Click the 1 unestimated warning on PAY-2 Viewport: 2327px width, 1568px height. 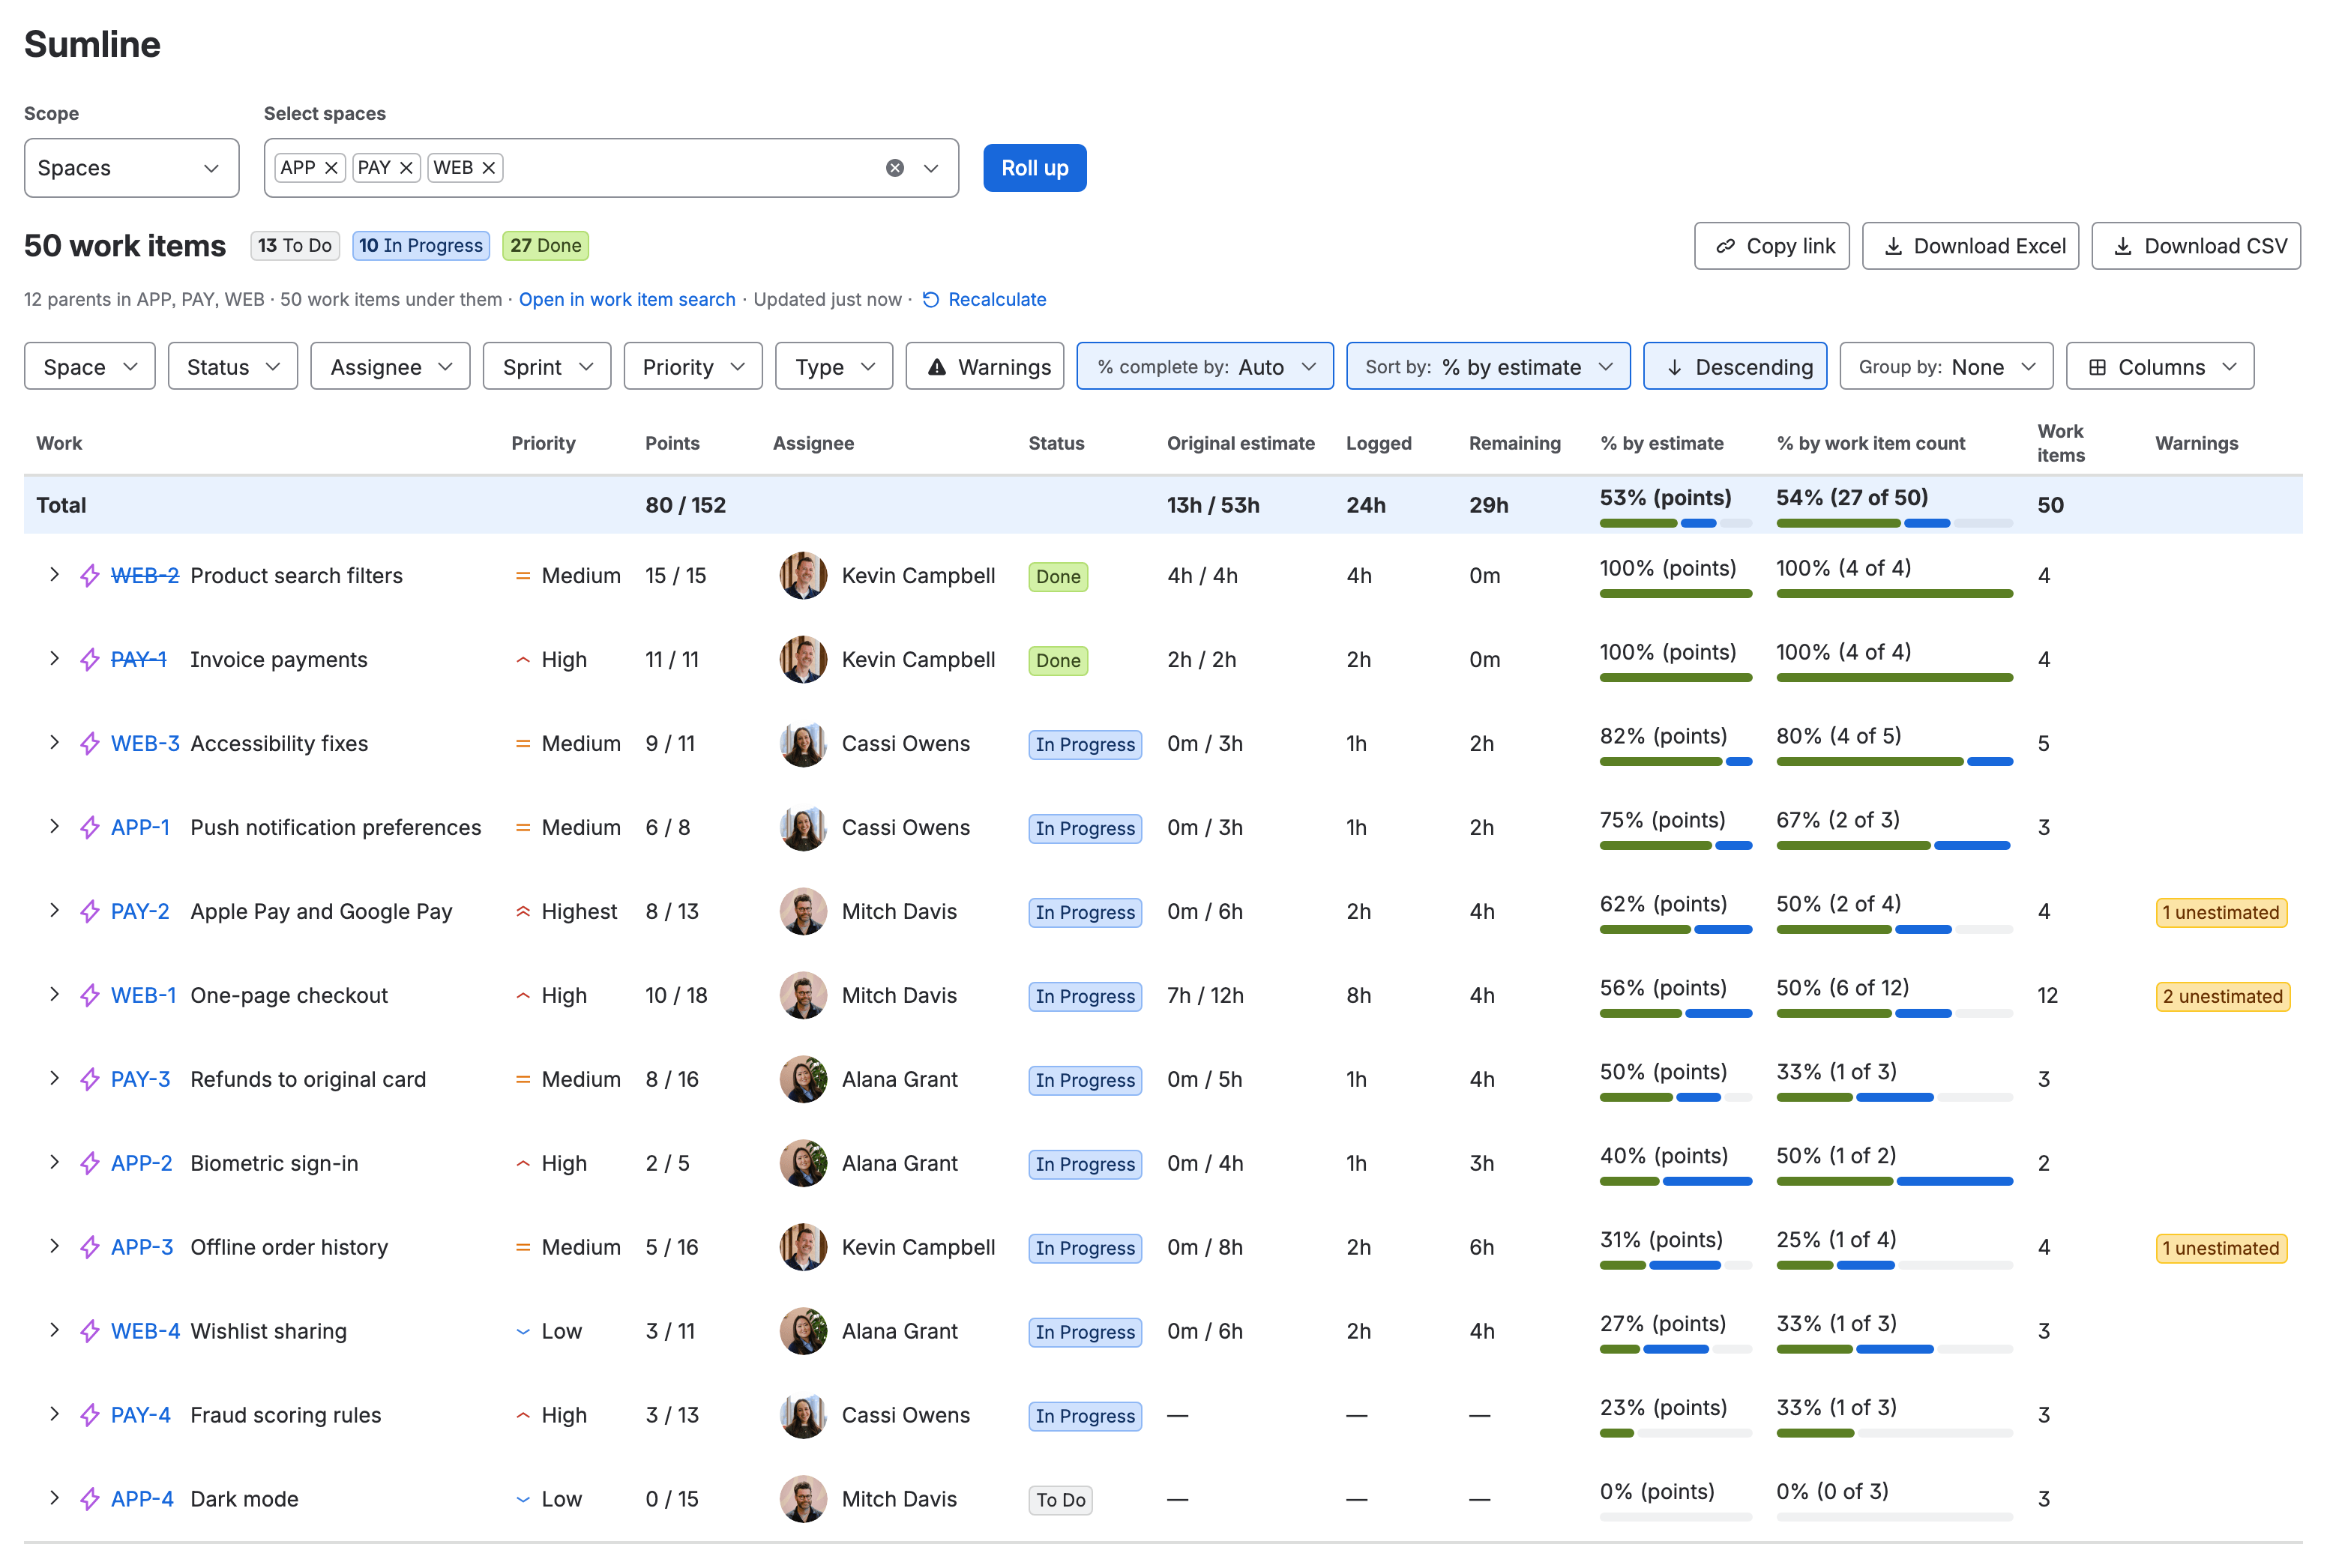coord(2221,912)
